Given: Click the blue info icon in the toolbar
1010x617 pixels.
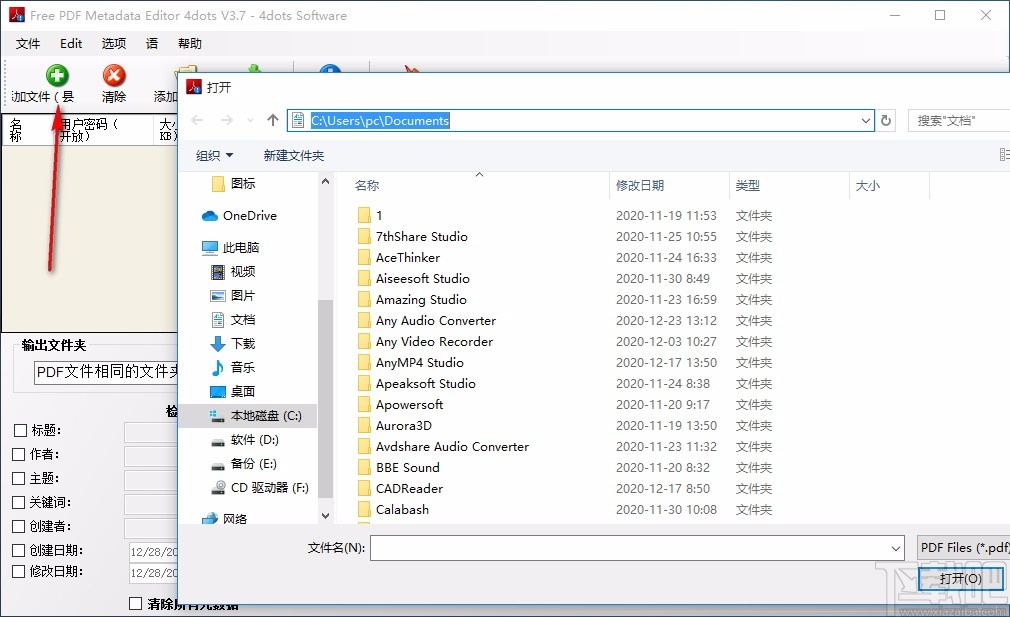Looking at the screenshot, I should click(x=330, y=70).
